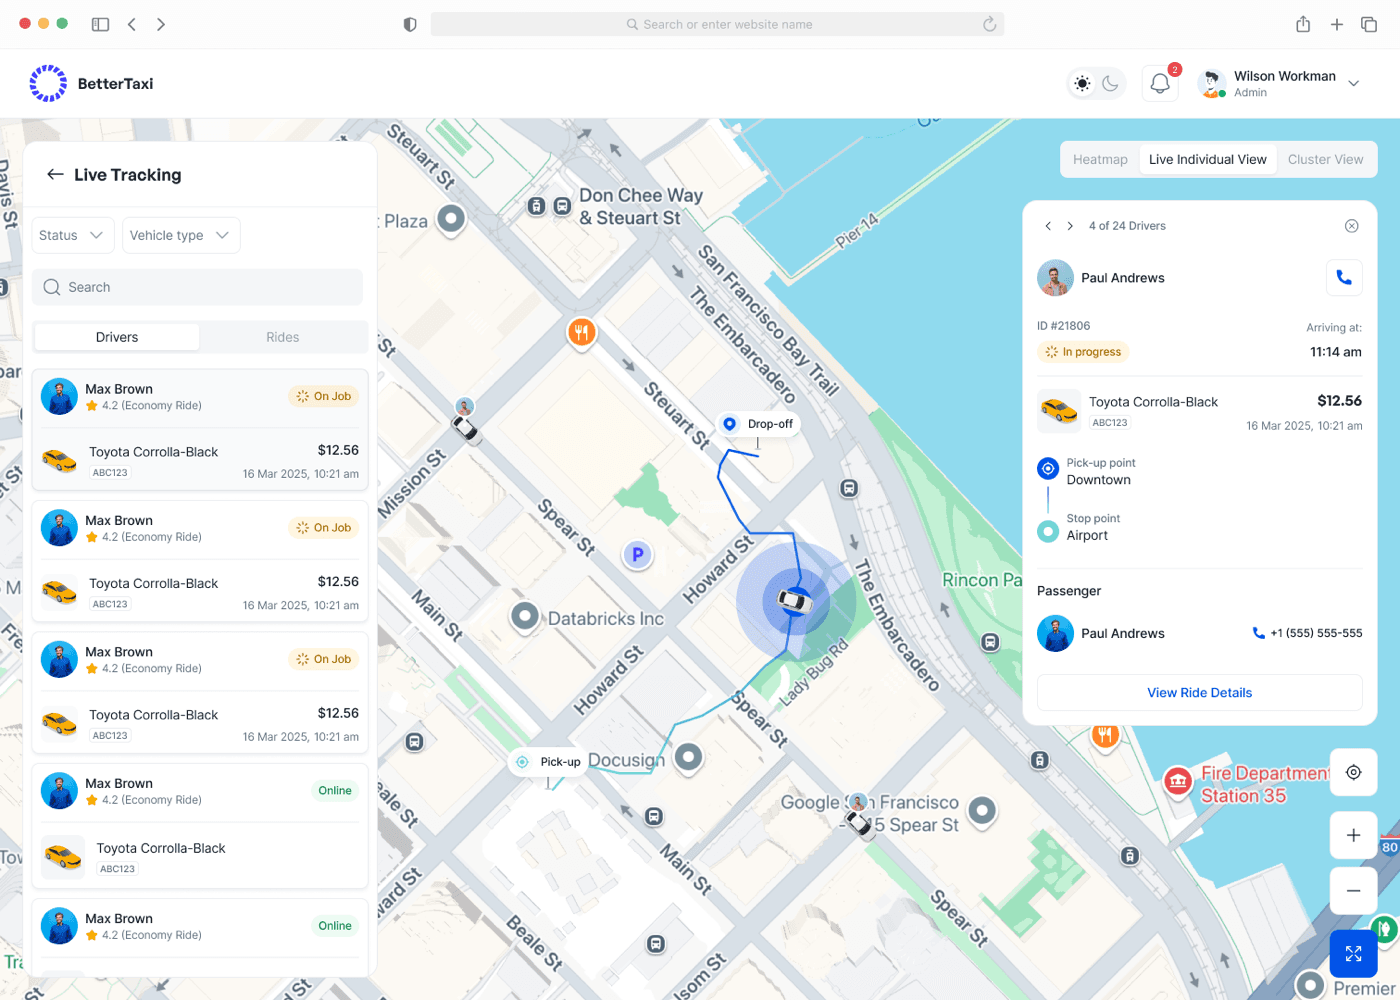Select the Drivers tab
The height and width of the screenshot is (1000, 1400).
pyautogui.click(x=116, y=337)
